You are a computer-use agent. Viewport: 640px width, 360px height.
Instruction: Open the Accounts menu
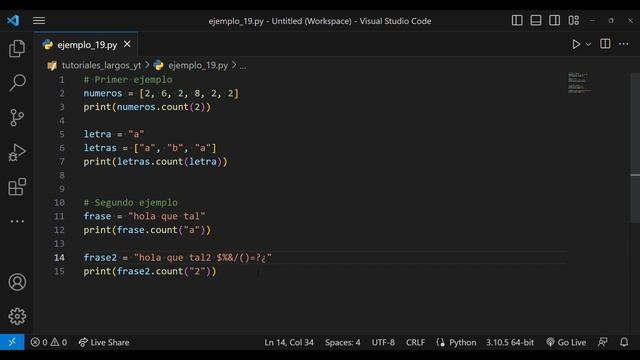click(x=17, y=282)
